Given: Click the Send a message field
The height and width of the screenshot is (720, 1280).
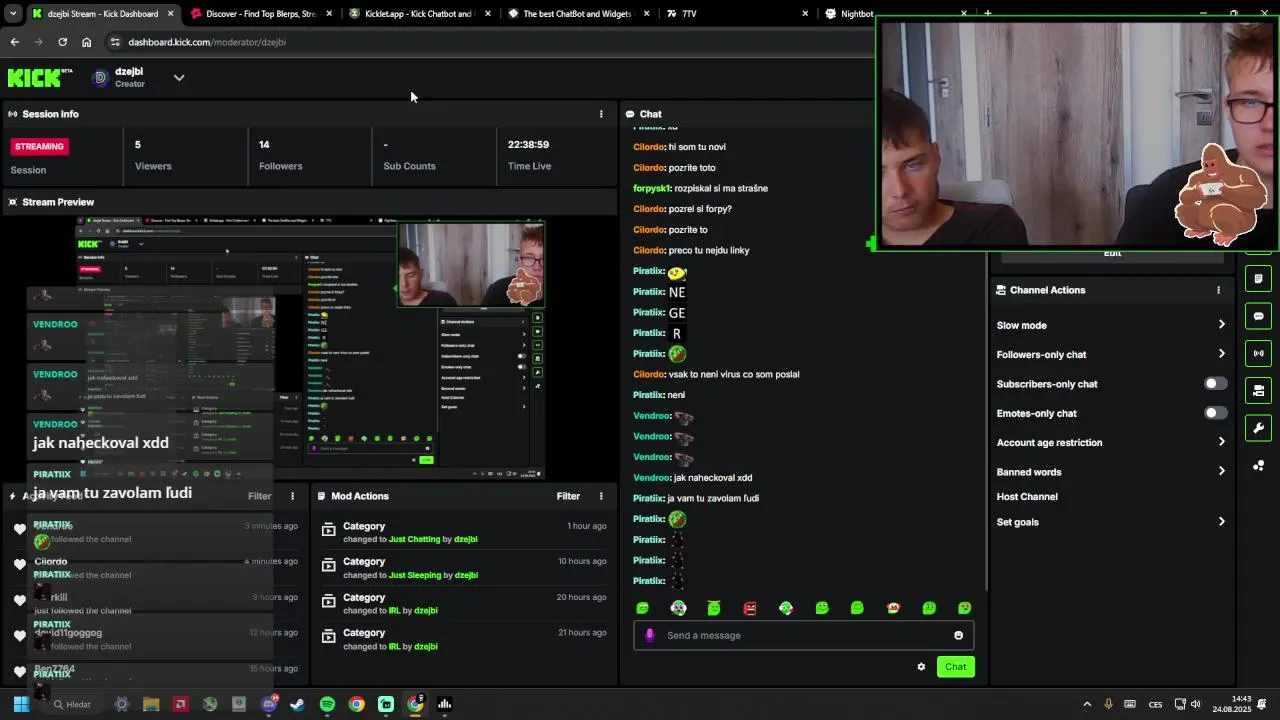Looking at the screenshot, I should pos(803,635).
